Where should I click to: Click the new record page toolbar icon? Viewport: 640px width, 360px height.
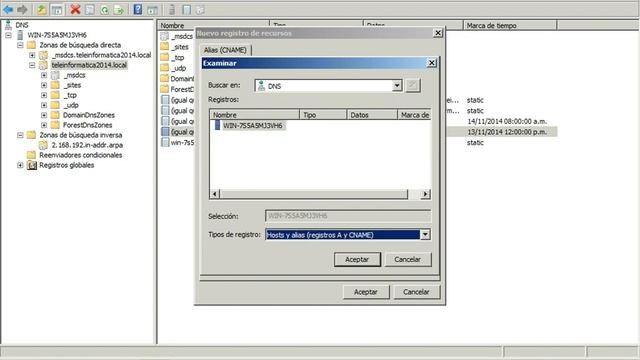coord(186,9)
